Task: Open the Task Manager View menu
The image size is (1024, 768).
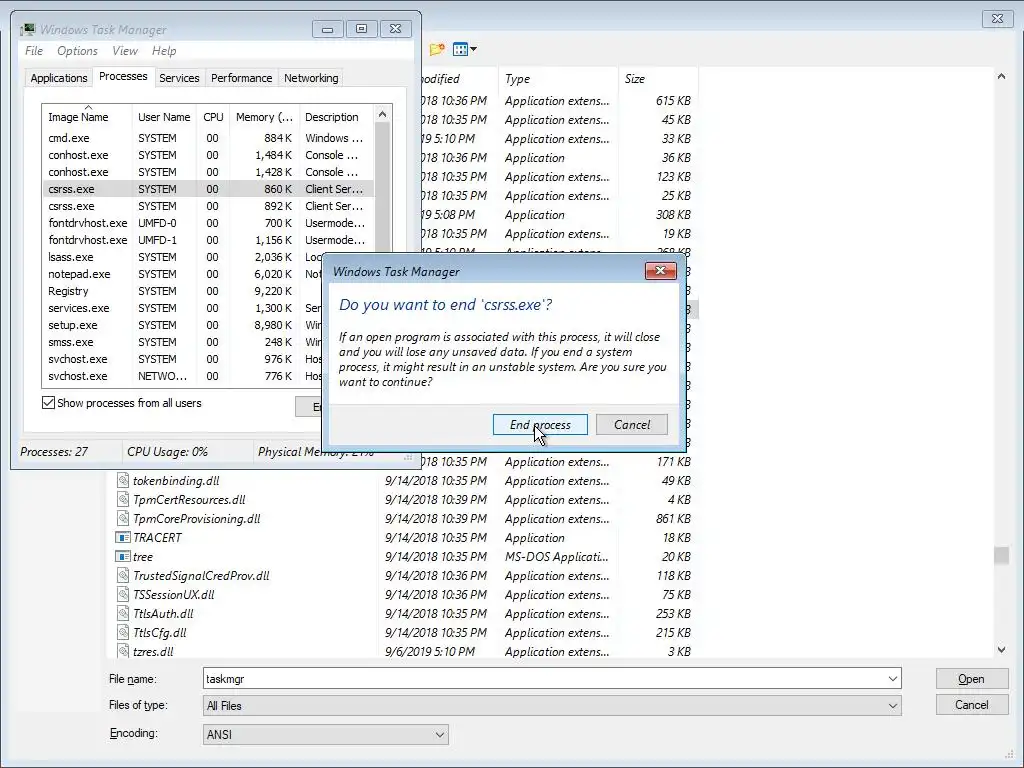Action: coord(125,51)
